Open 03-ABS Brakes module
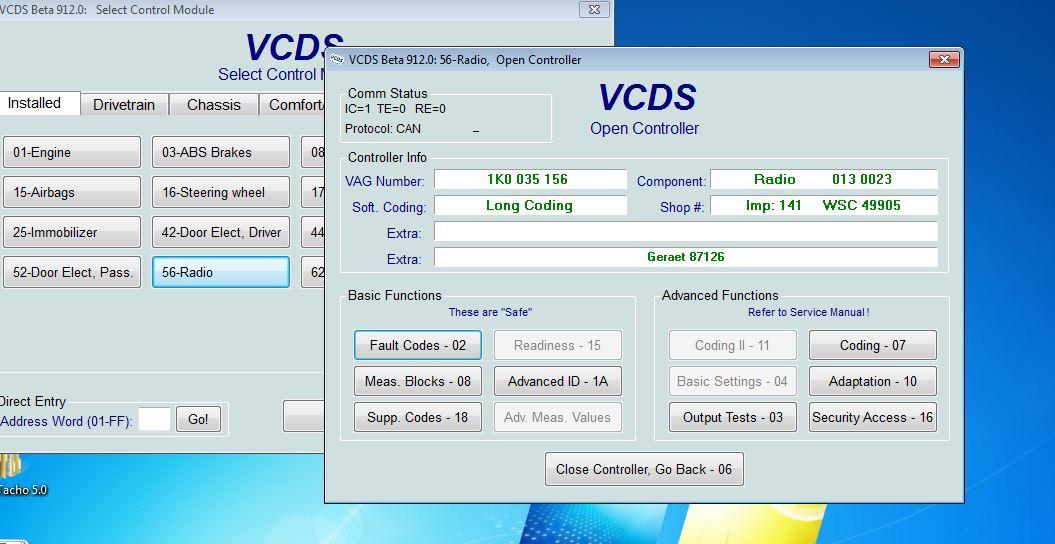 220,152
